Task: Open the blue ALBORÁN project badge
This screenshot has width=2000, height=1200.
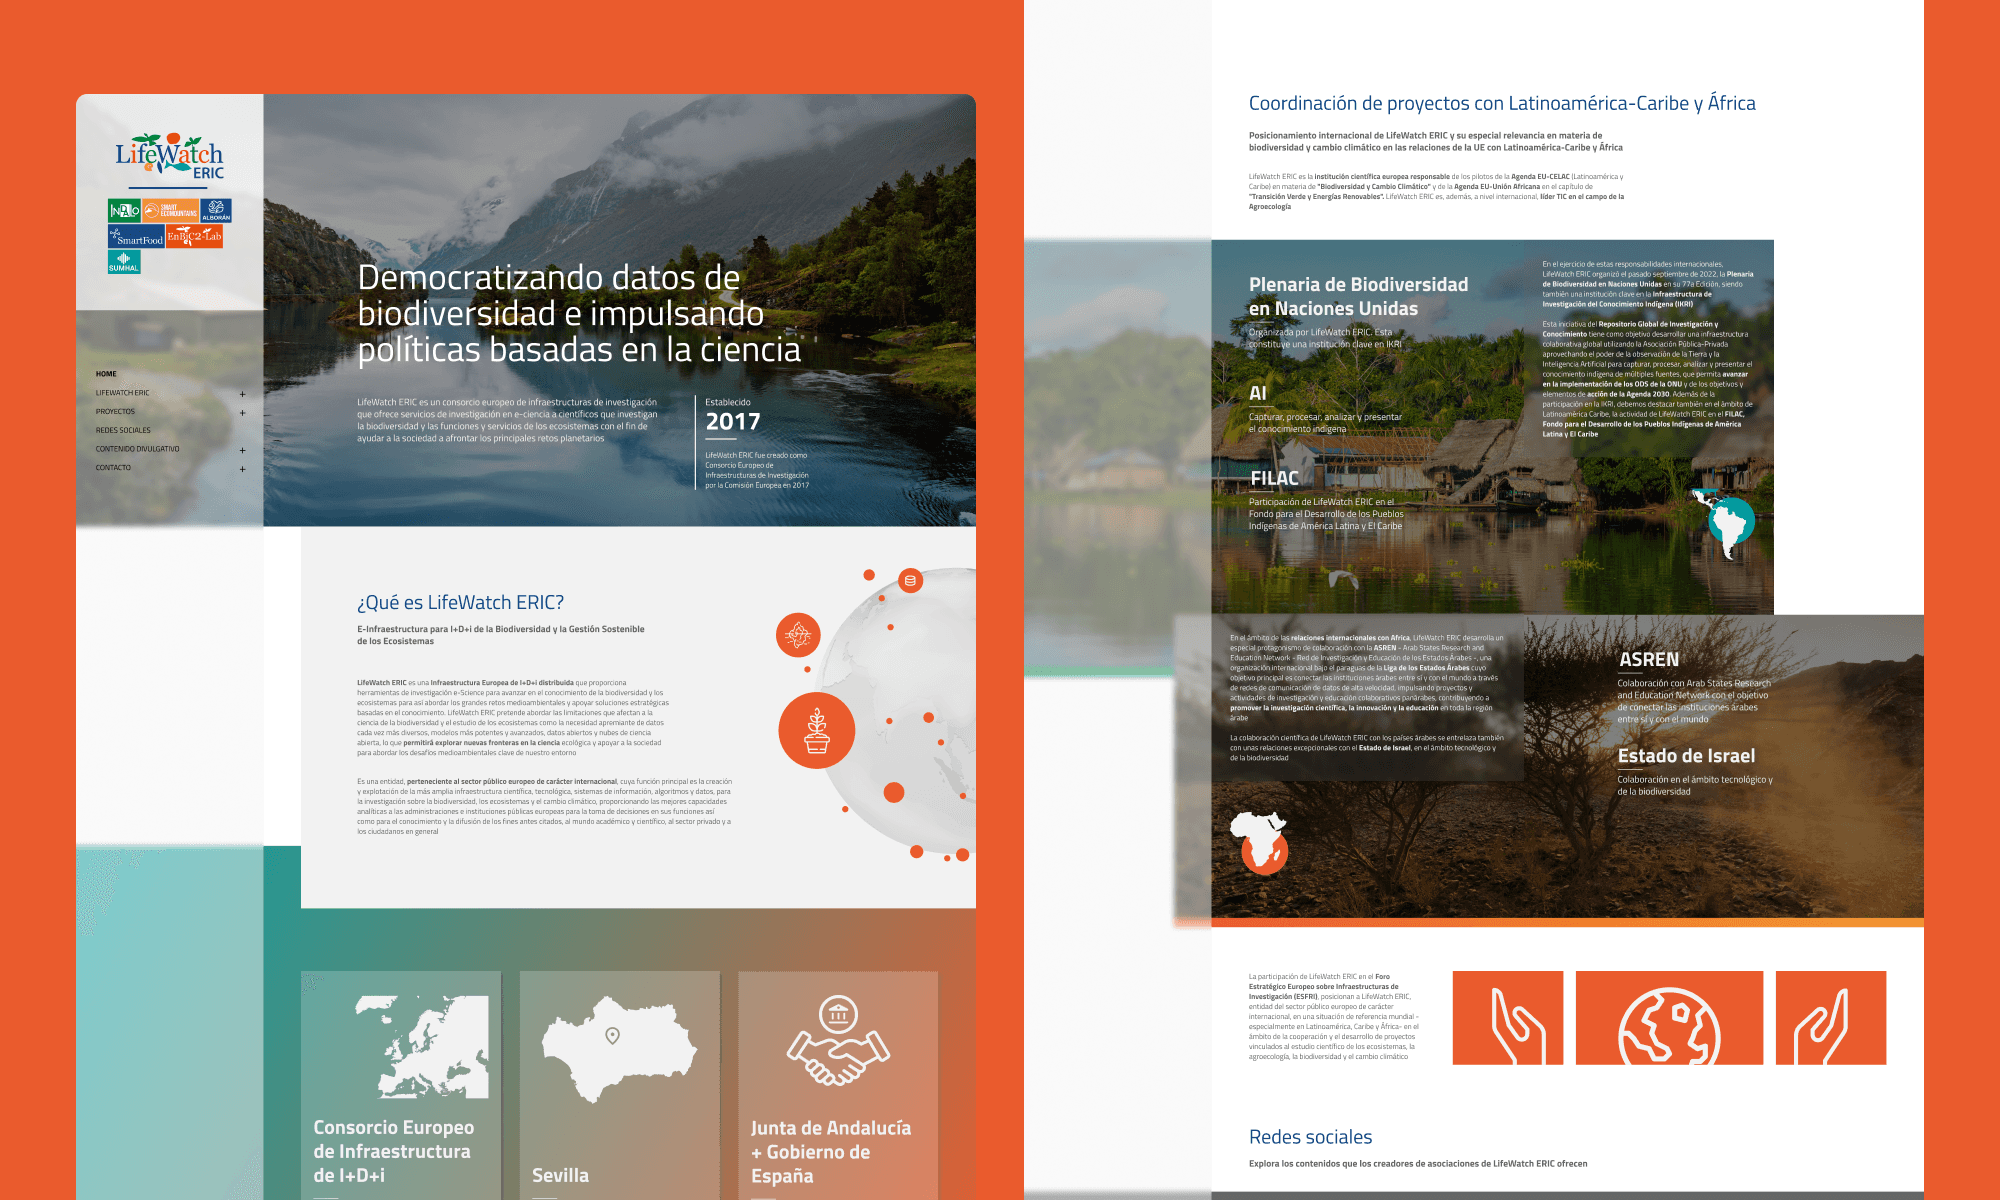Action: [216, 210]
